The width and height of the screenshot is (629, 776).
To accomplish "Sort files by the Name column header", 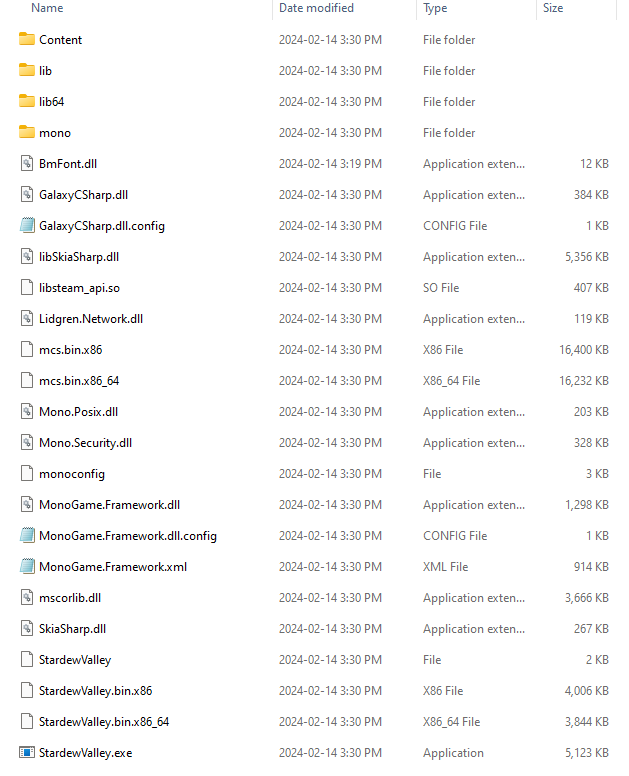I will coord(47,8).
